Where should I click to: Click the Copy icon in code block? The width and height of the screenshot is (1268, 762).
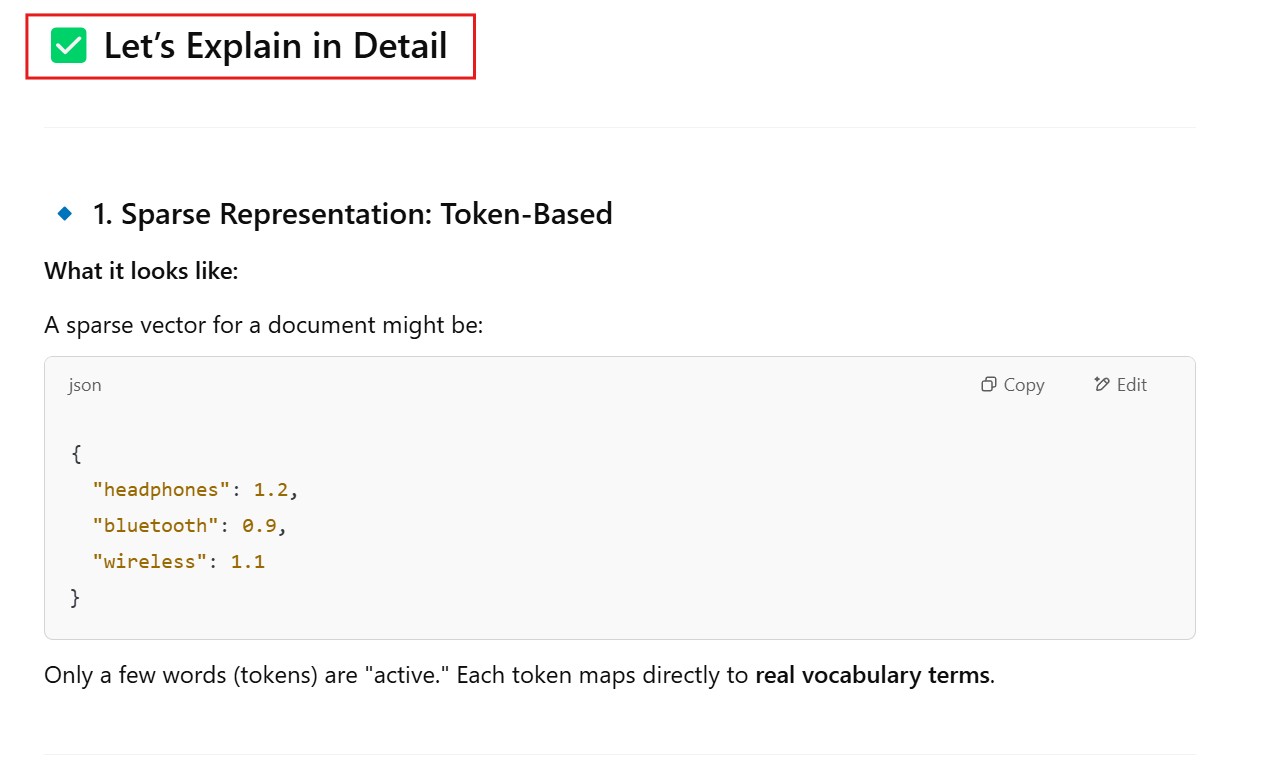pyautogui.click(x=988, y=385)
